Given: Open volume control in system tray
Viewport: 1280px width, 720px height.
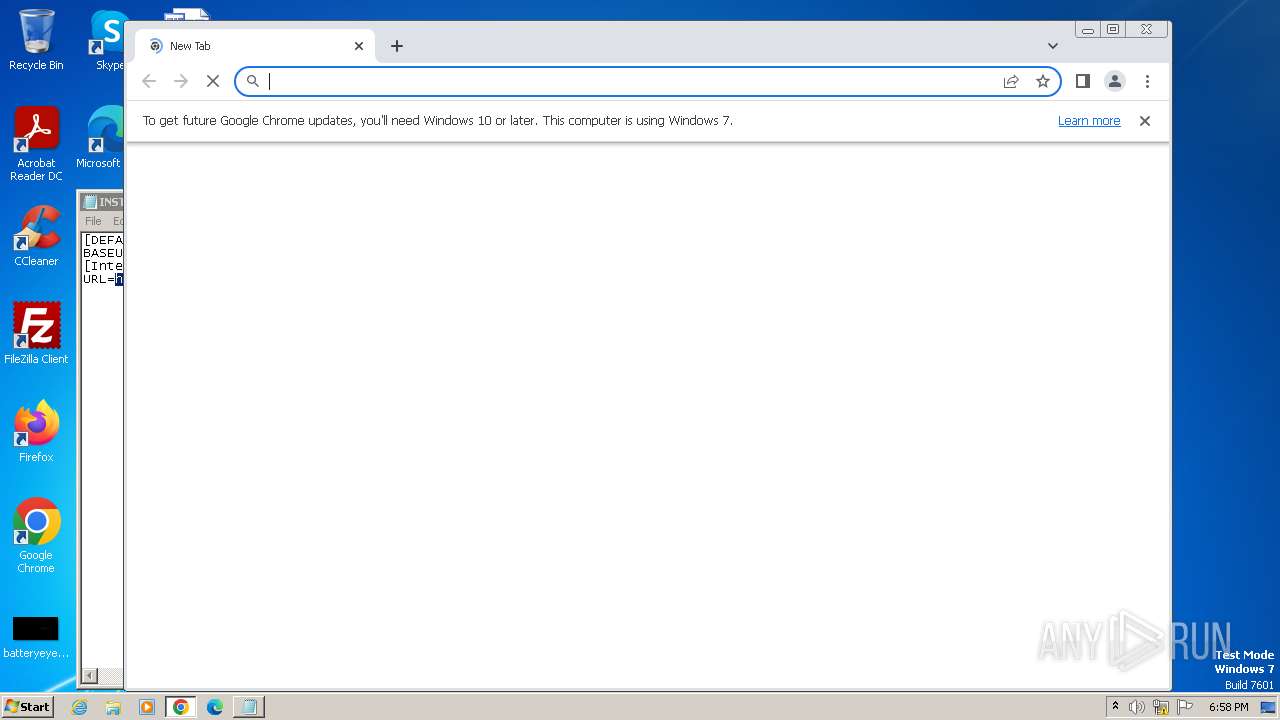Looking at the screenshot, I should click(1137, 707).
